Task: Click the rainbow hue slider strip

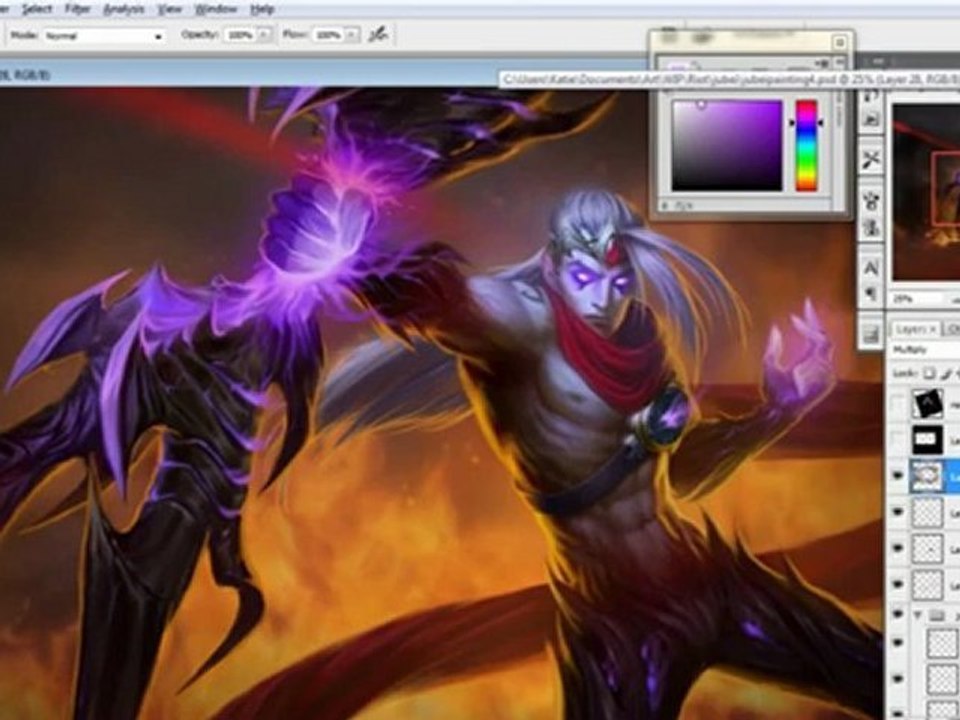Action: [806, 146]
